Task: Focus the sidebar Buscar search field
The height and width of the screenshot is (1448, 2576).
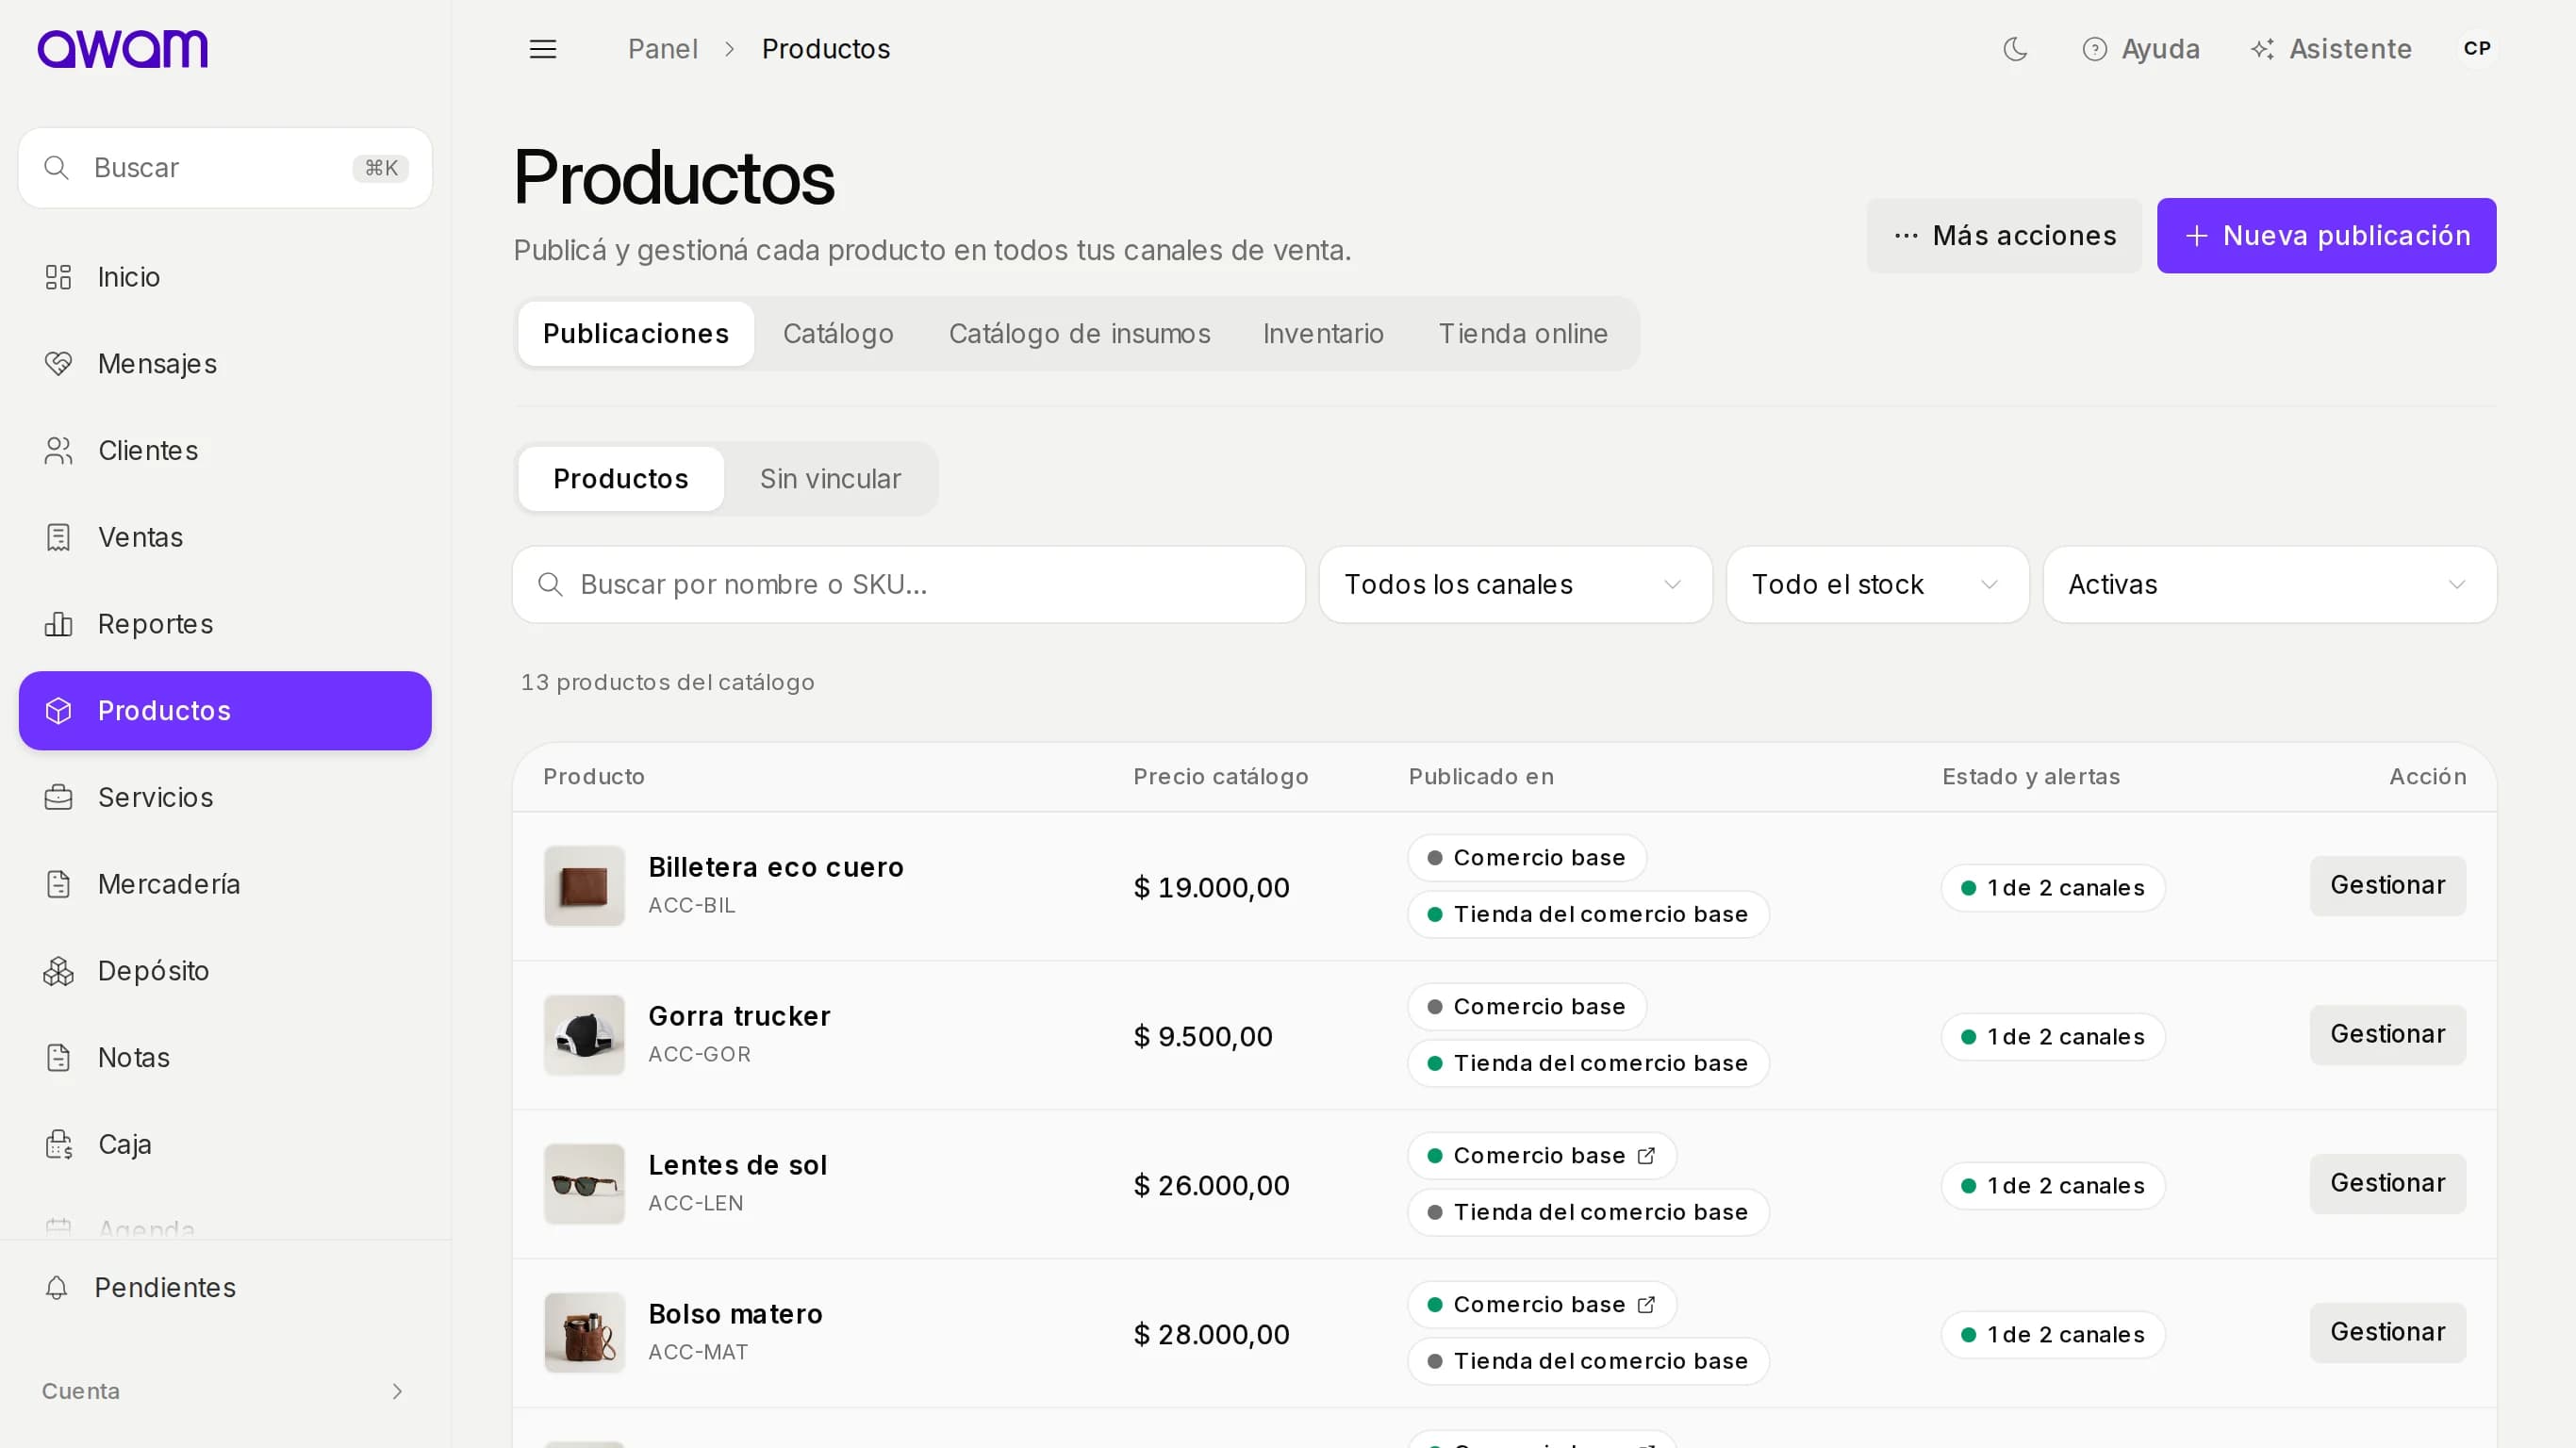Action: (225, 168)
